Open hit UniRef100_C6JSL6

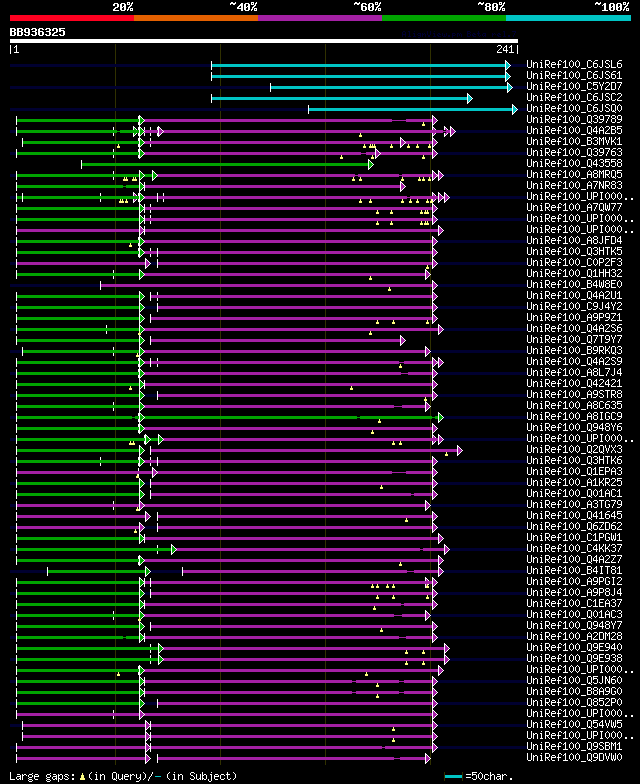(x=574, y=64)
